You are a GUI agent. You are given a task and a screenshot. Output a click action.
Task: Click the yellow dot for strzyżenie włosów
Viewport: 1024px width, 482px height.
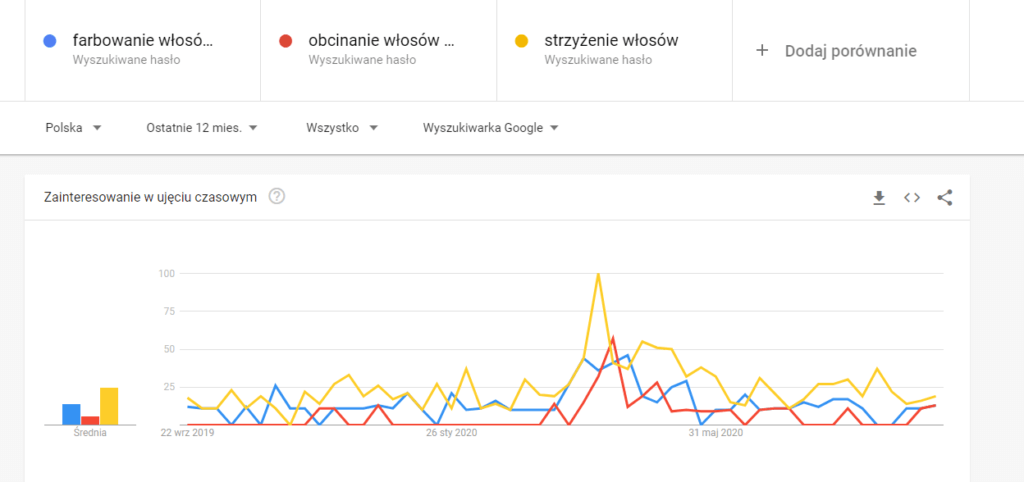point(521,41)
